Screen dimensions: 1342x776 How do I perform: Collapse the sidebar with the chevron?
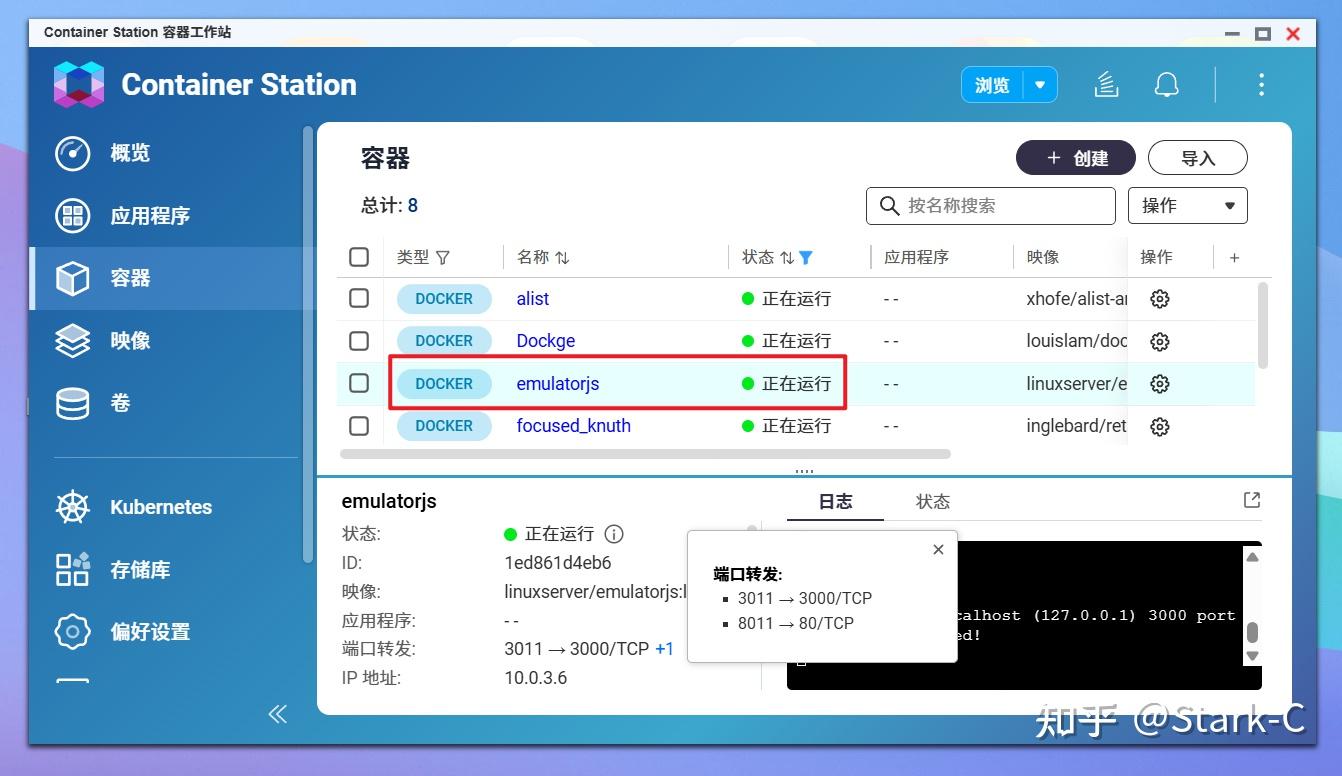click(277, 714)
